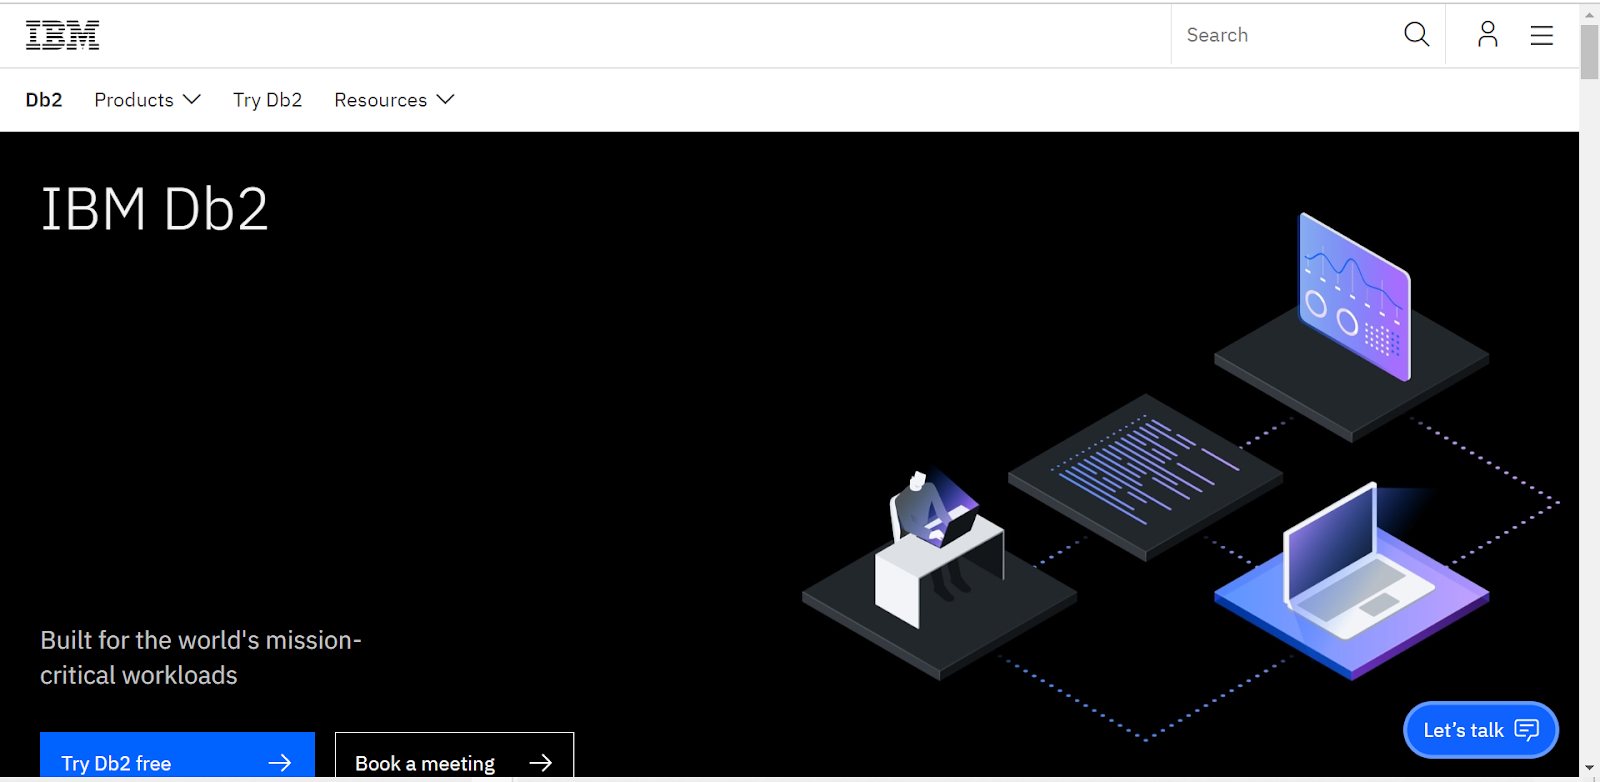Open the Let's talk chat button
1600x782 pixels.
point(1481,730)
